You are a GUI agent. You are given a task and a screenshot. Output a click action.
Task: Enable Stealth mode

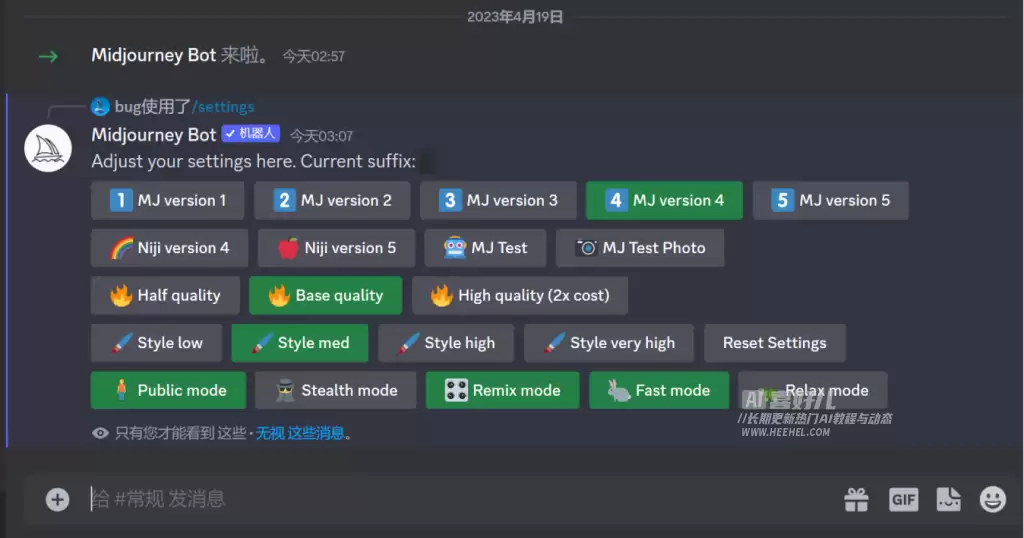tap(336, 390)
